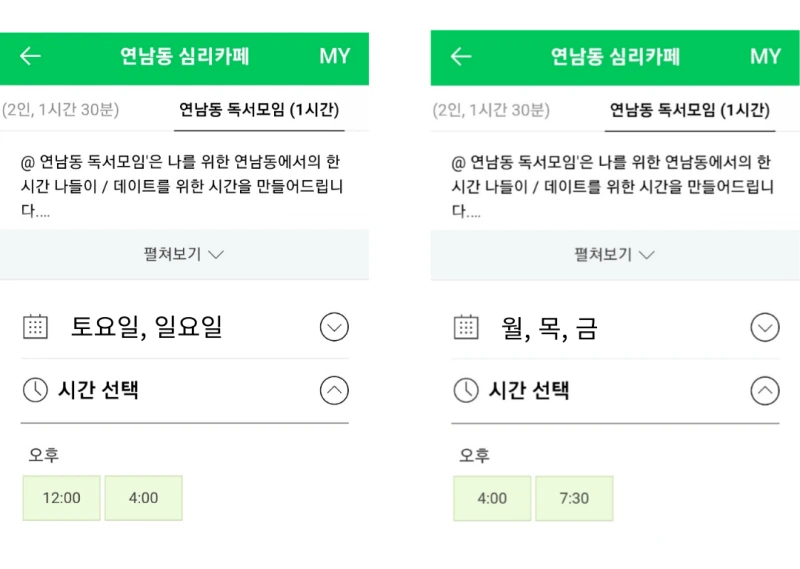Open MY page in the right header
Viewport: 800px width, 569px height.
[765, 56]
